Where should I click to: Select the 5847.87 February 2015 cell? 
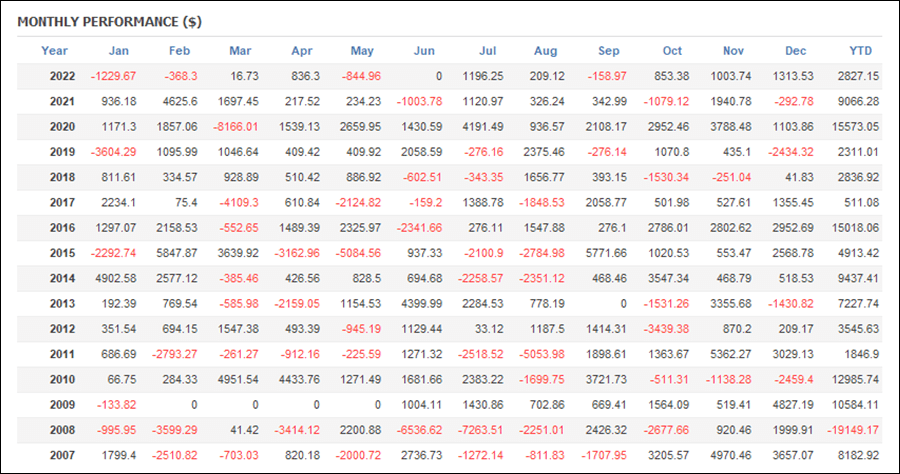[x=177, y=253]
